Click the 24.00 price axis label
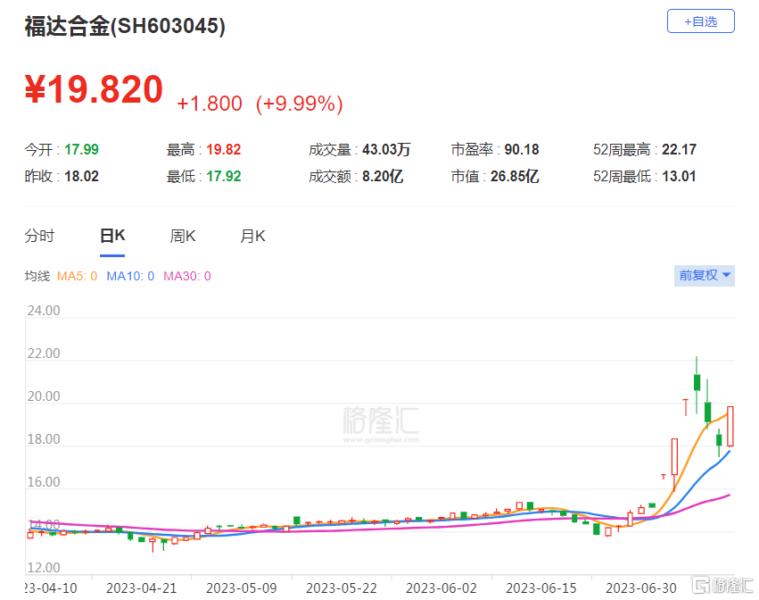The image size is (759, 600). point(44,310)
